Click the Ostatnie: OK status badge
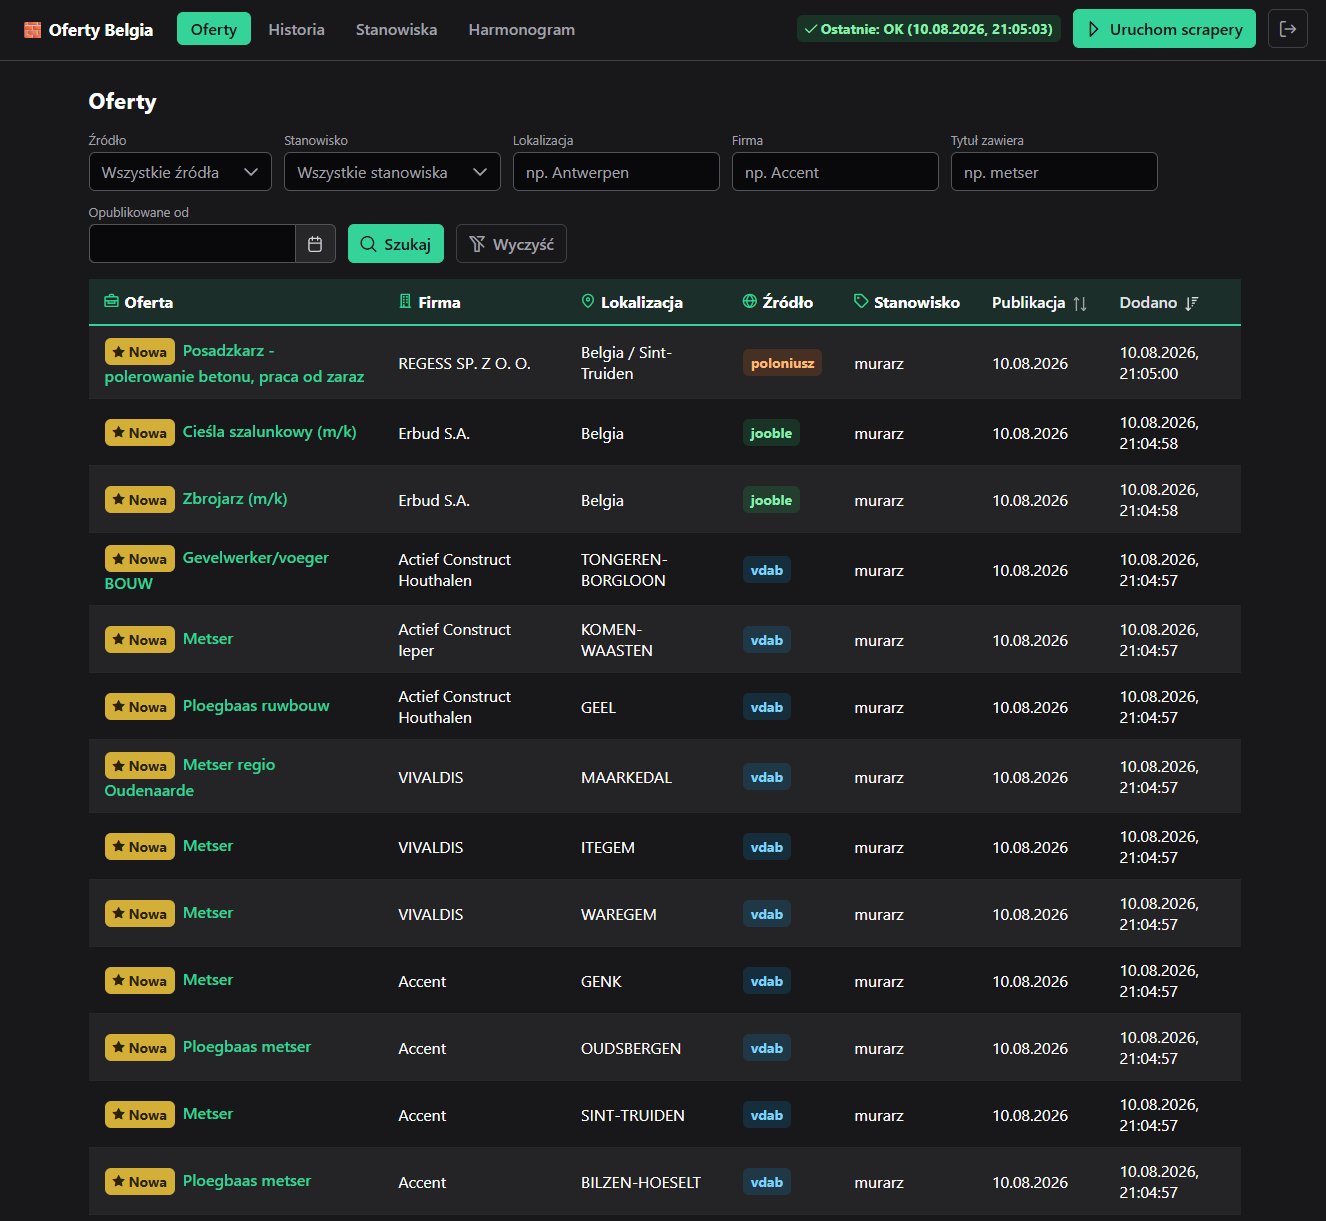This screenshot has width=1326, height=1221. tap(929, 29)
